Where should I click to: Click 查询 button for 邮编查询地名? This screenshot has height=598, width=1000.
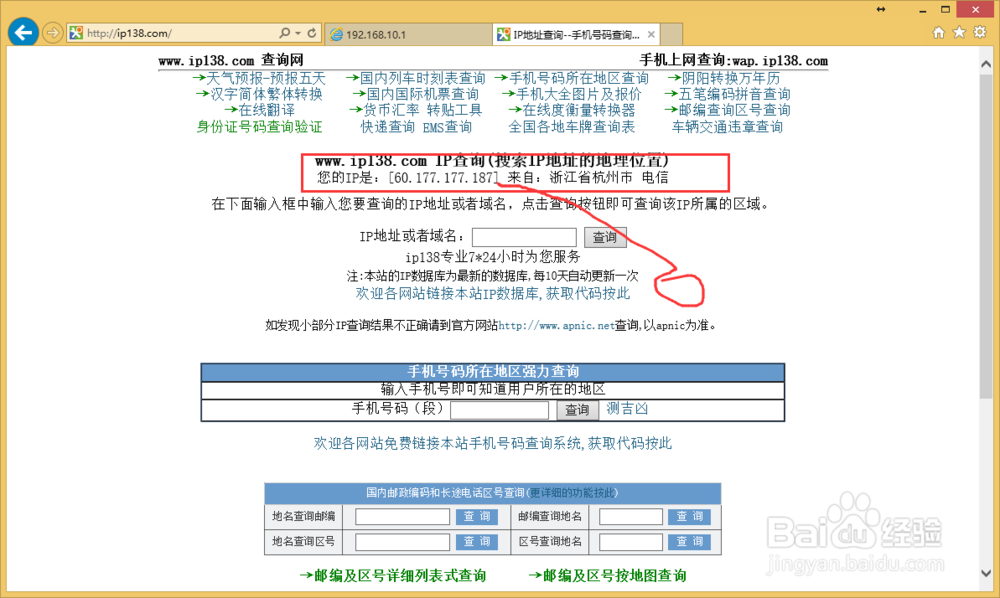tap(689, 516)
